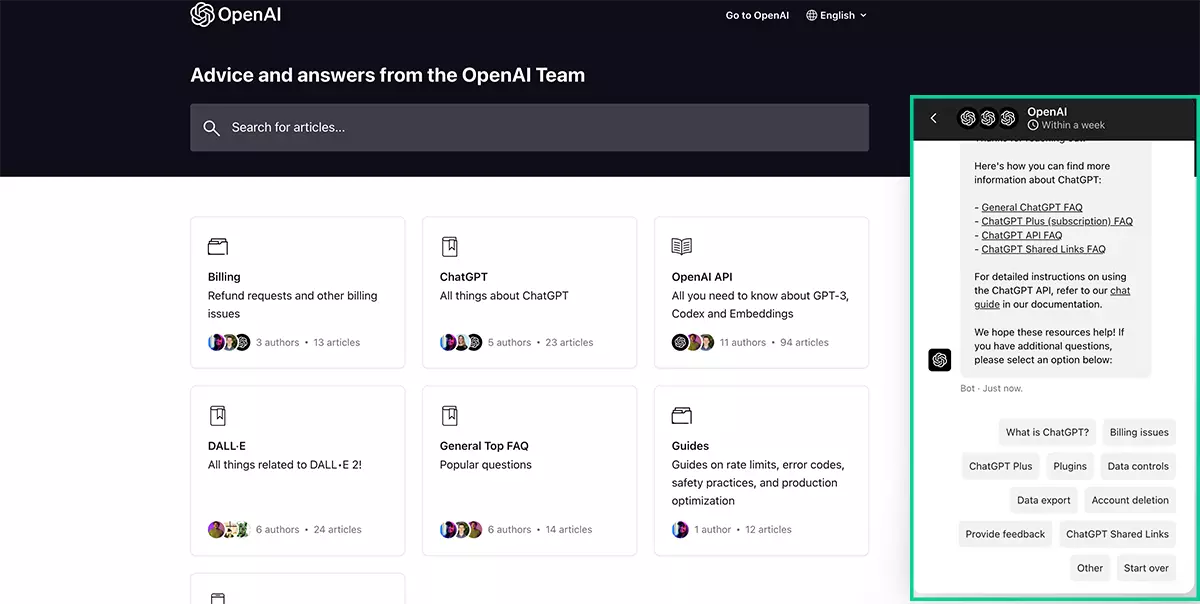Viewport: 1200px width, 604px height.
Task: Open the General Top FAQ collection title
Action: tap(484, 446)
